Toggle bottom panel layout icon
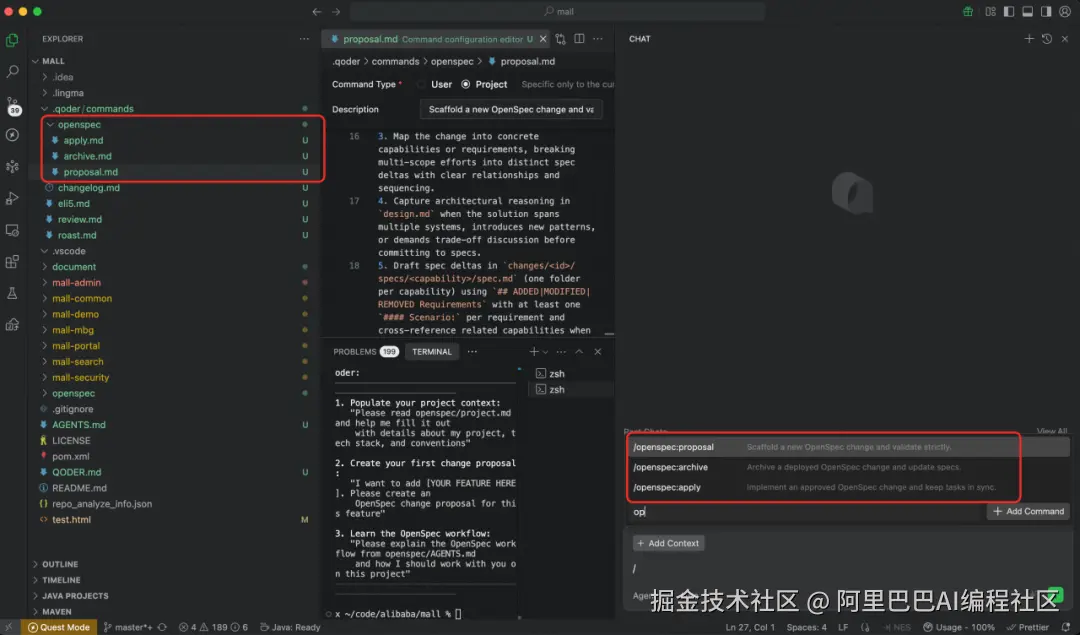Image resolution: width=1080 pixels, height=635 pixels. pyautogui.click(x=1028, y=12)
